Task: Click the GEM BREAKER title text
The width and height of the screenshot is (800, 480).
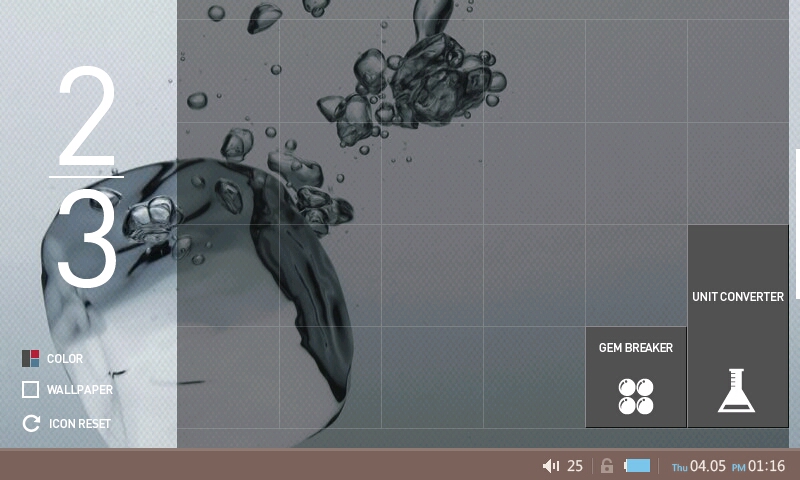Action: click(636, 348)
